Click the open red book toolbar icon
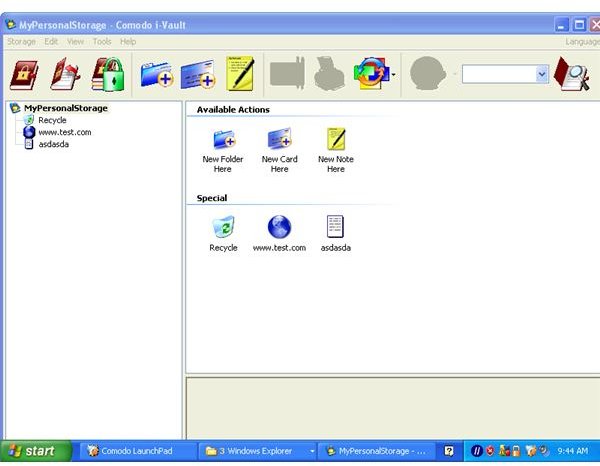 [65, 74]
